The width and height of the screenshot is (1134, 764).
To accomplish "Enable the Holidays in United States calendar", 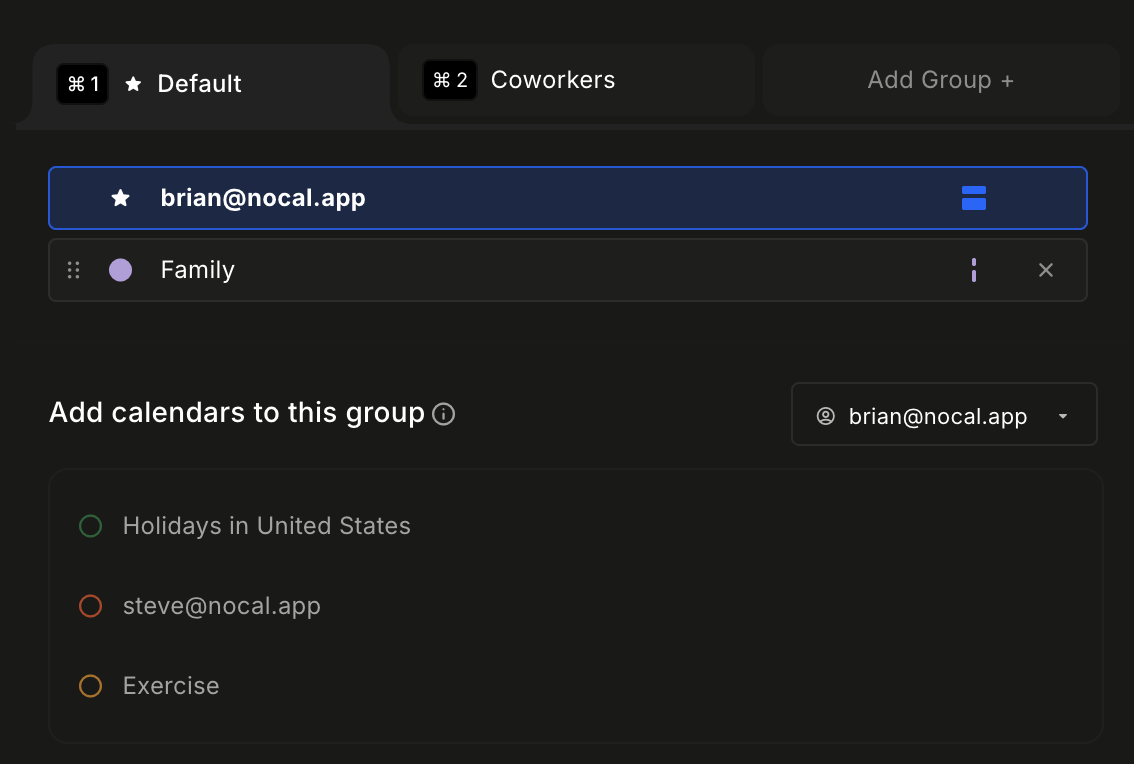I will (90, 525).
